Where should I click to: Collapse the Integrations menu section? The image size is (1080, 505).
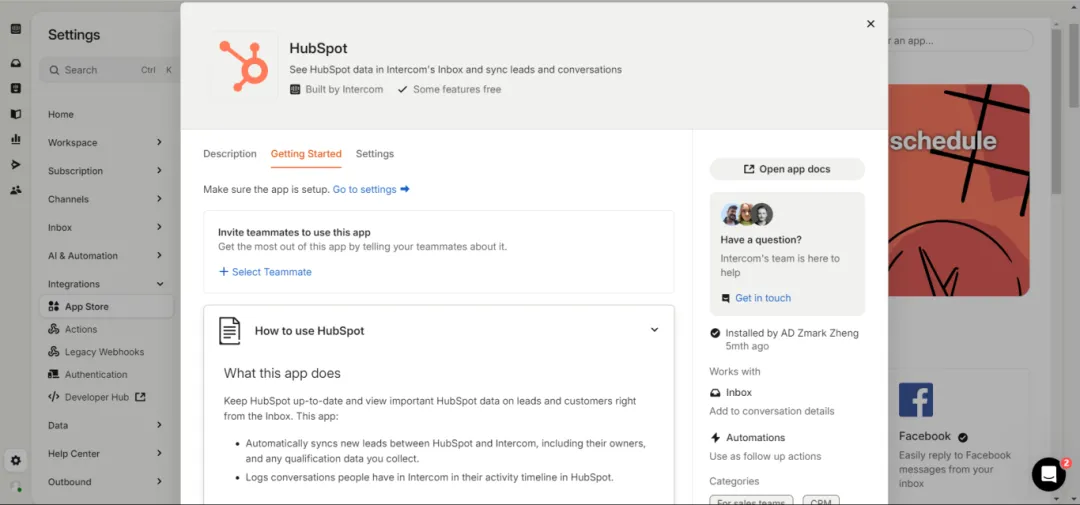click(x=105, y=284)
